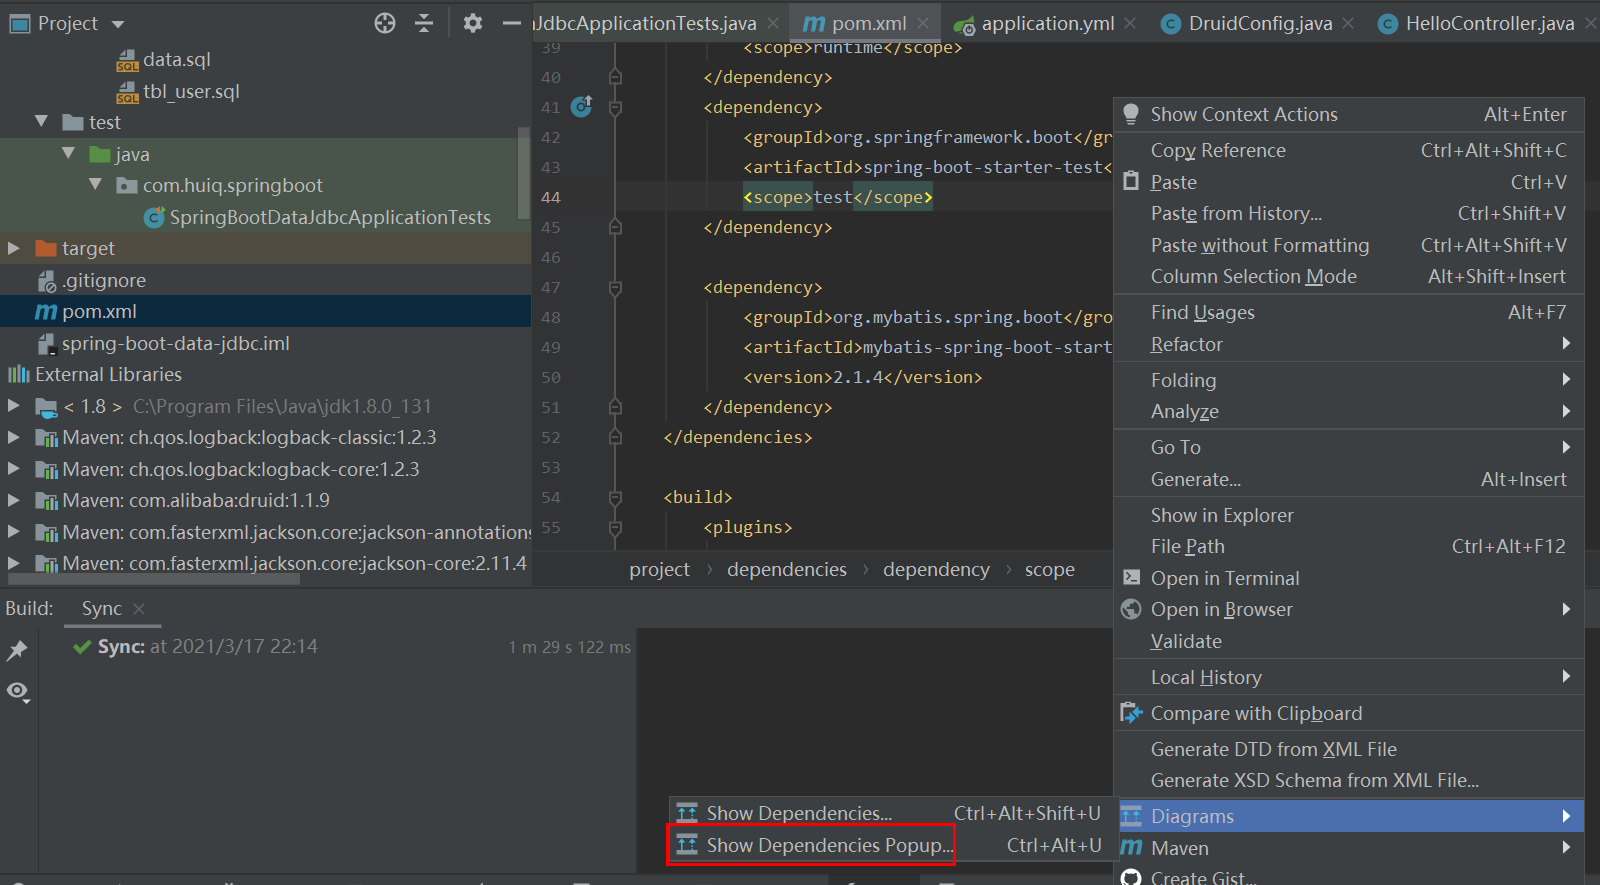
Task: Choose Show Context Actions from context menu
Action: pos(1349,115)
